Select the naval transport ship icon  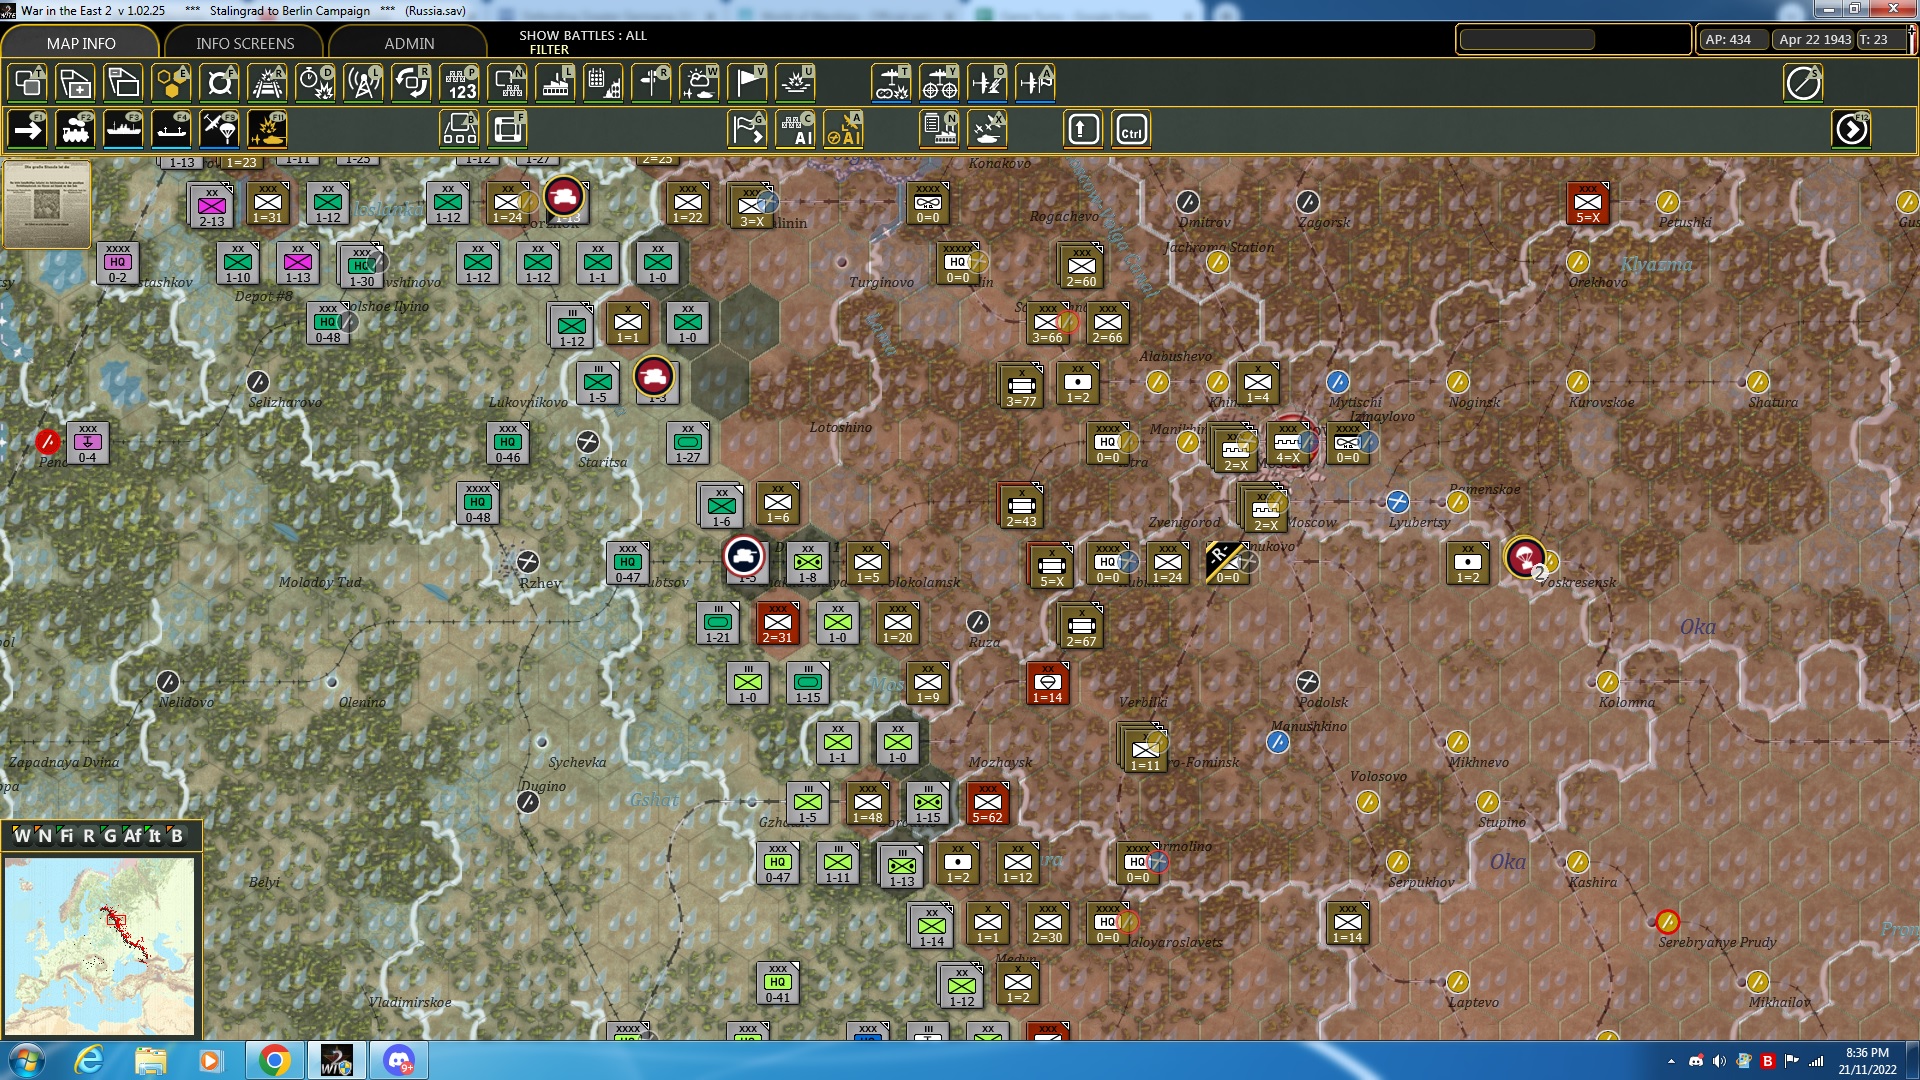[125, 128]
